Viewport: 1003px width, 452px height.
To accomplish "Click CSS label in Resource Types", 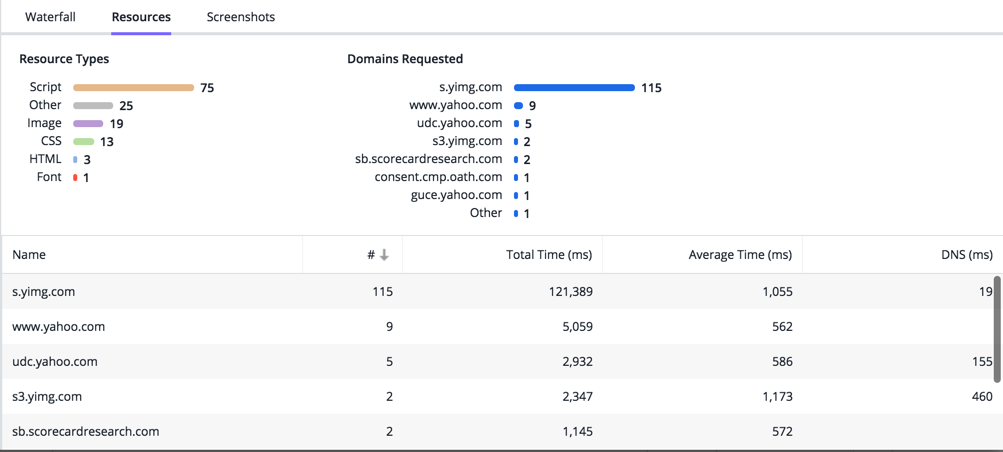I will 51,141.
